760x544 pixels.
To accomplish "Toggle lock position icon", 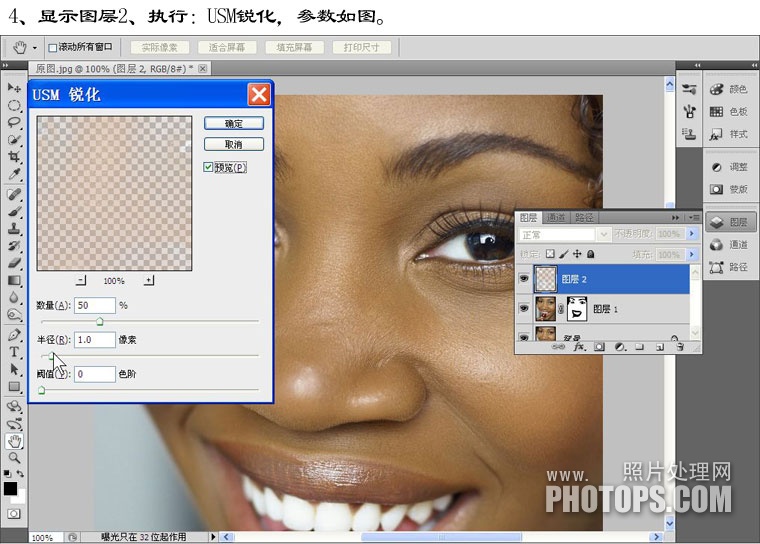I will [577, 254].
